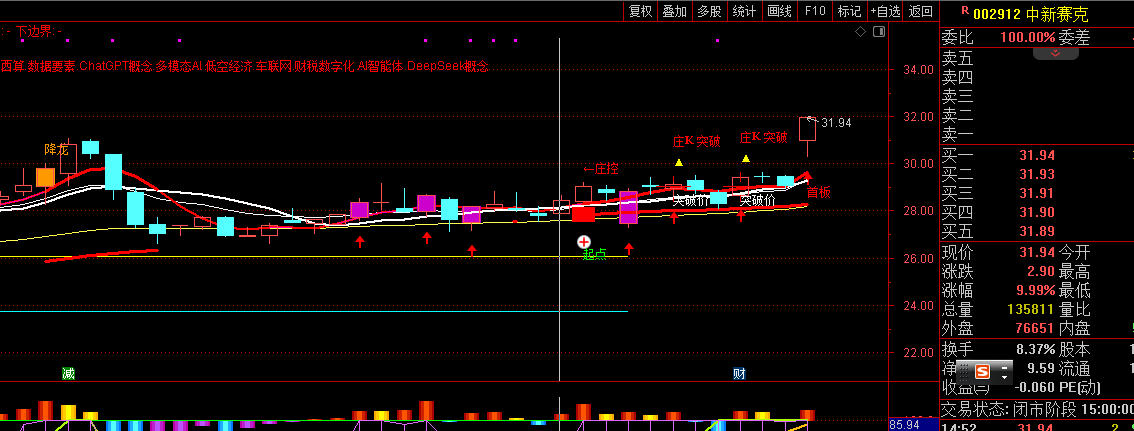1134x431 pixels.
Task: Open the 叠加 overlay menu
Action: click(x=674, y=11)
